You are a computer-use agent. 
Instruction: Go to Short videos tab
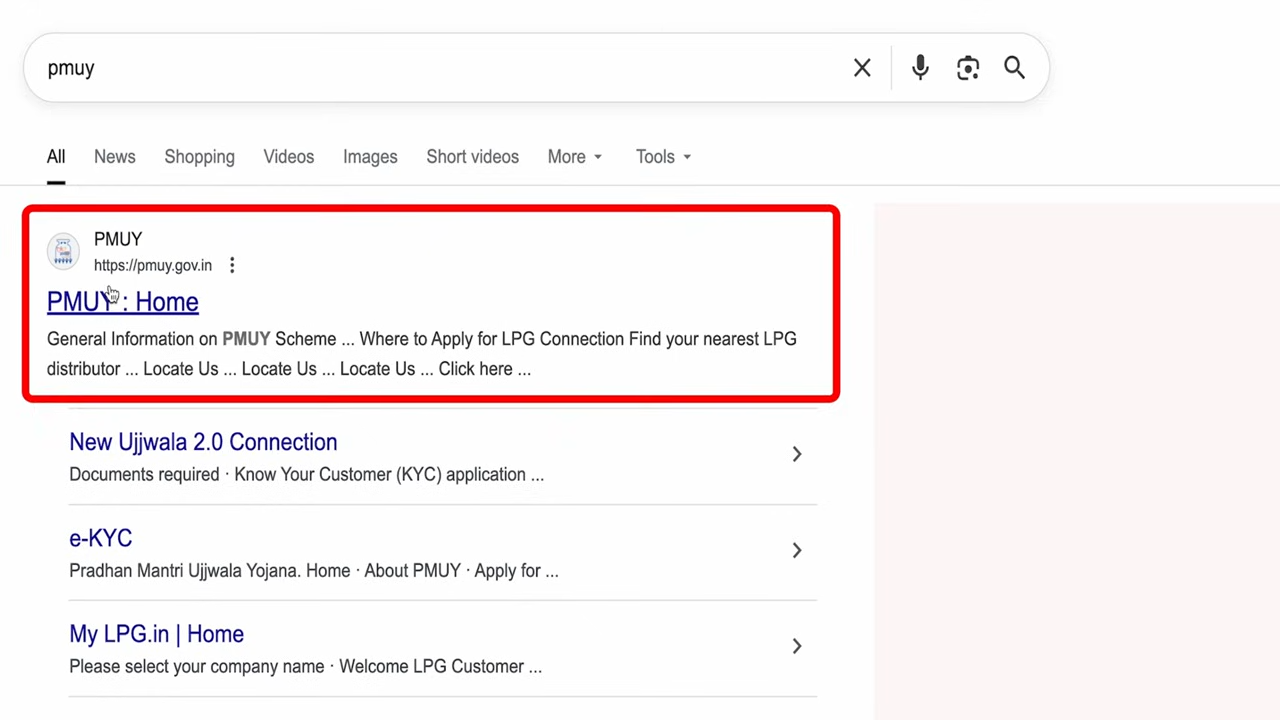[472, 157]
